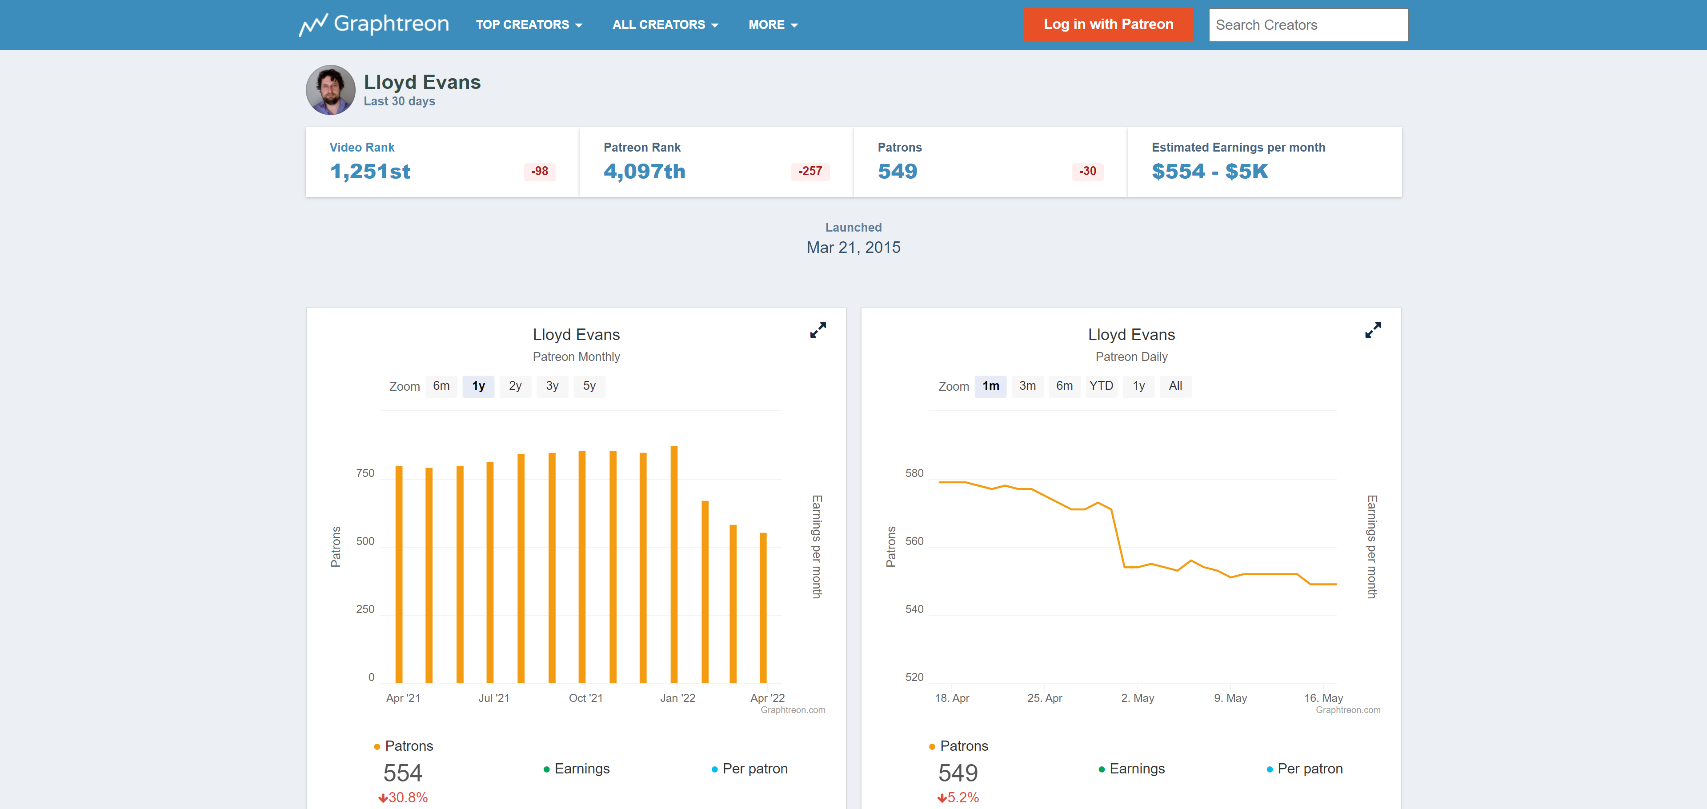Select 1y zoom on Patreon Daily chart
Screen dimensions: 1707x809
point(1139,386)
